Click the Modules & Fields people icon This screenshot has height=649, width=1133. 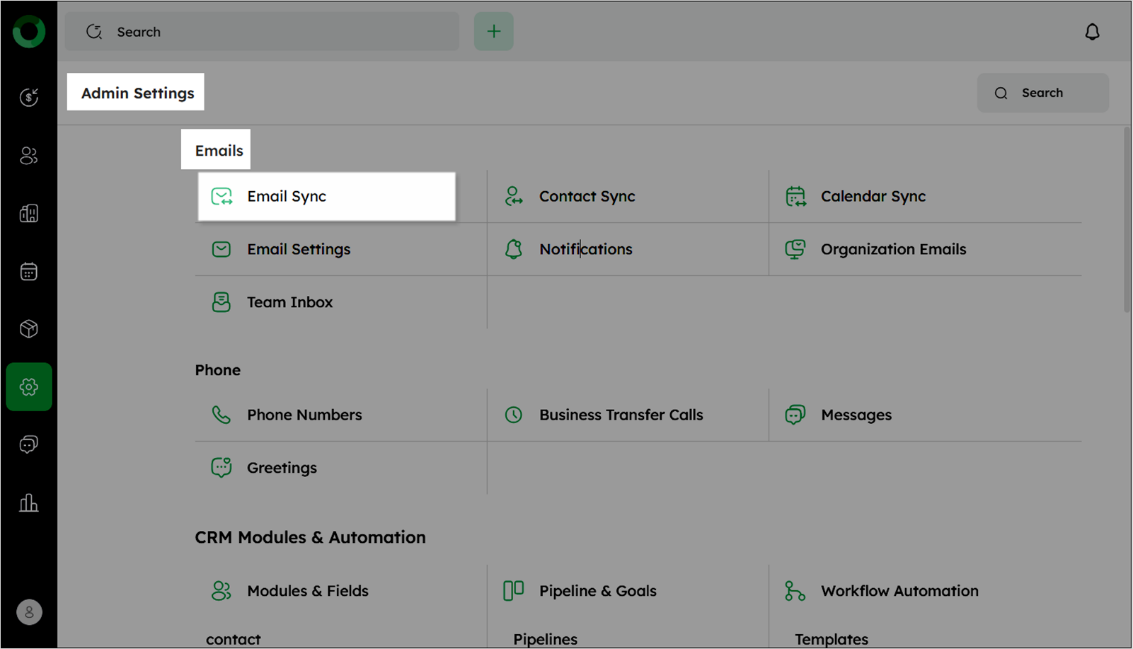pyautogui.click(x=221, y=591)
